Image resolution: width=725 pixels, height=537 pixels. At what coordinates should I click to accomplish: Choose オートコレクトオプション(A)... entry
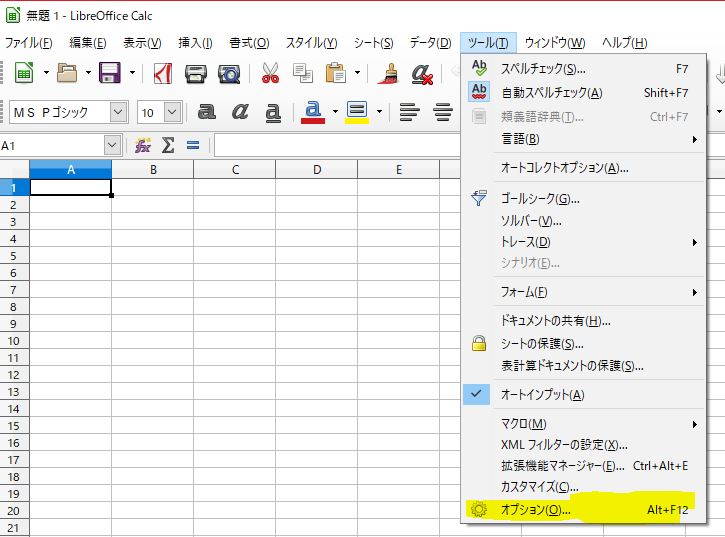click(x=583, y=167)
